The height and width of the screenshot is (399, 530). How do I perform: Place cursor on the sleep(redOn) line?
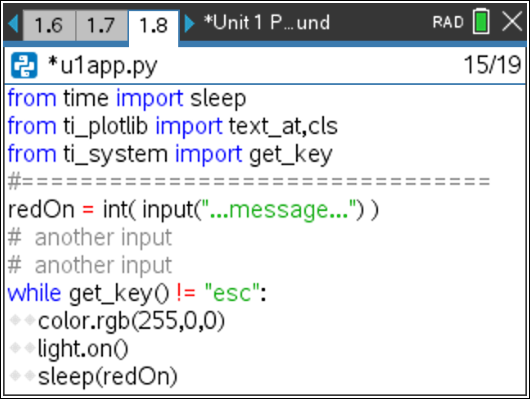pyautogui.click(x=107, y=377)
